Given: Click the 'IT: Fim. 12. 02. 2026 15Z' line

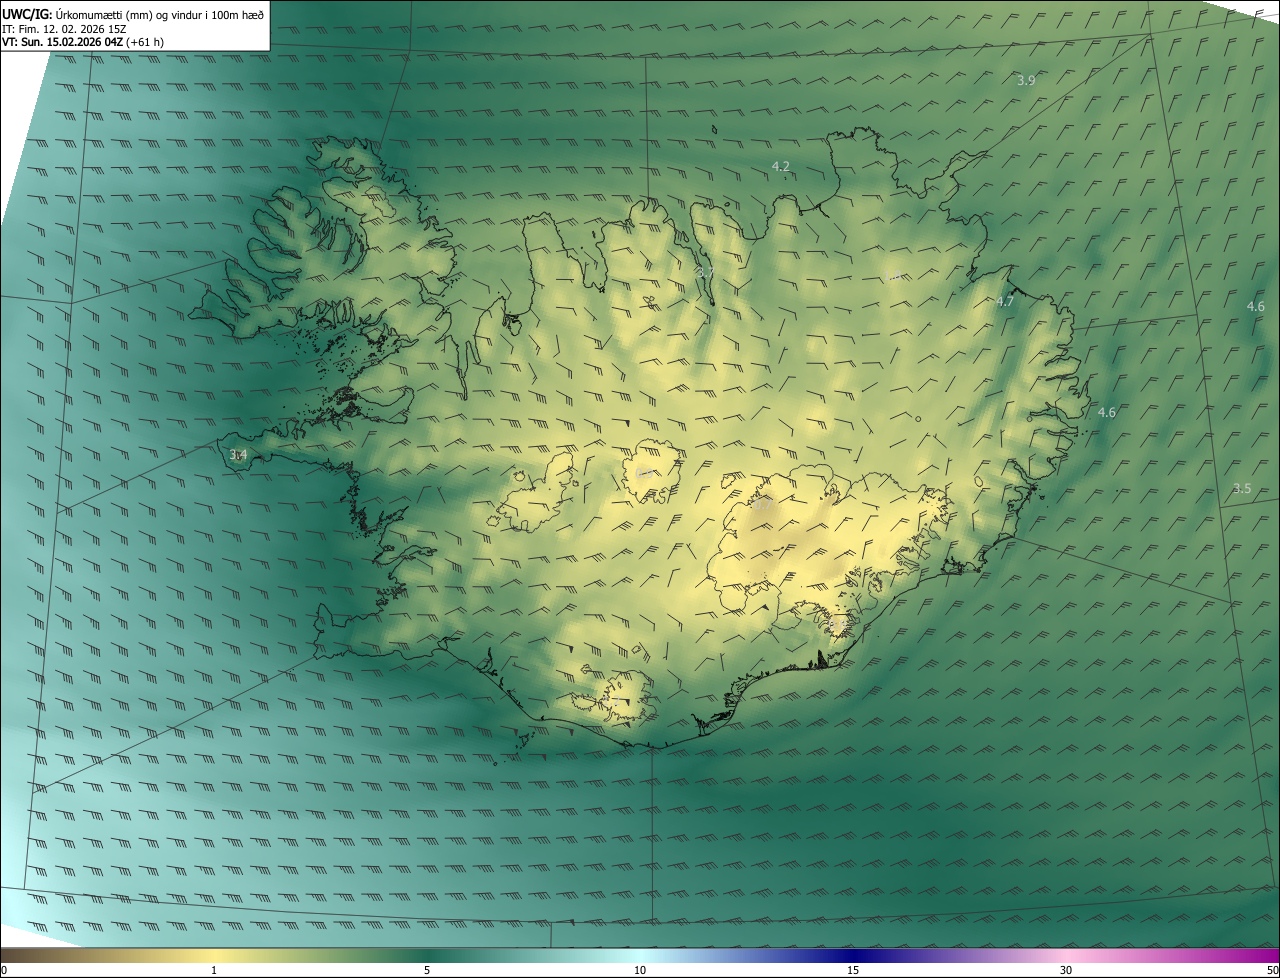Looking at the screenshot, I should pos(64,29).
